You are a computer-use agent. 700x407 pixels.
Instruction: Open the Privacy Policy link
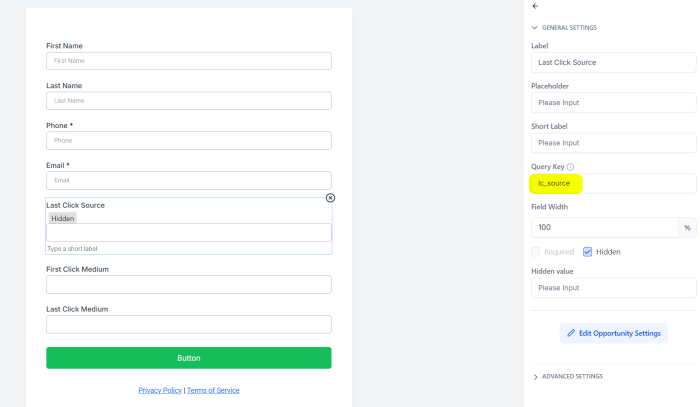[160, 390]
